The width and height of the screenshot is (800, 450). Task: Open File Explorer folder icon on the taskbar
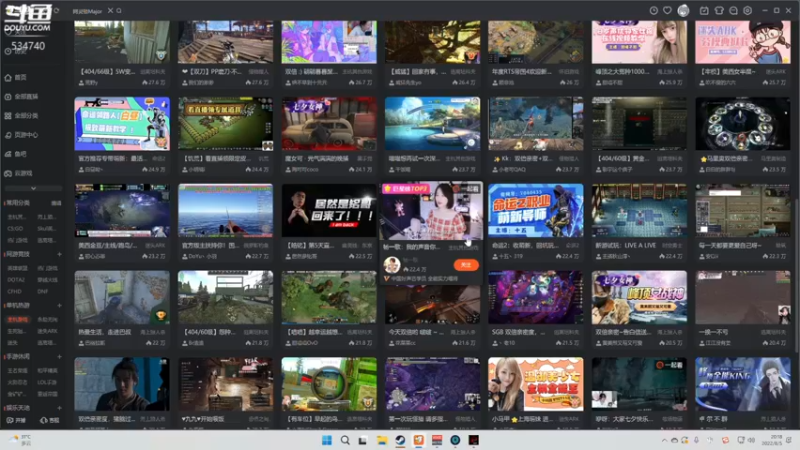tap(382, 440)
